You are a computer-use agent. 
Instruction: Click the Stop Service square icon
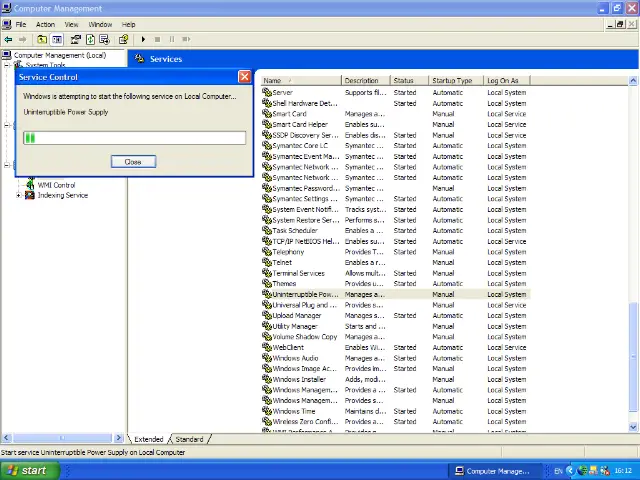tap(157, 39)
